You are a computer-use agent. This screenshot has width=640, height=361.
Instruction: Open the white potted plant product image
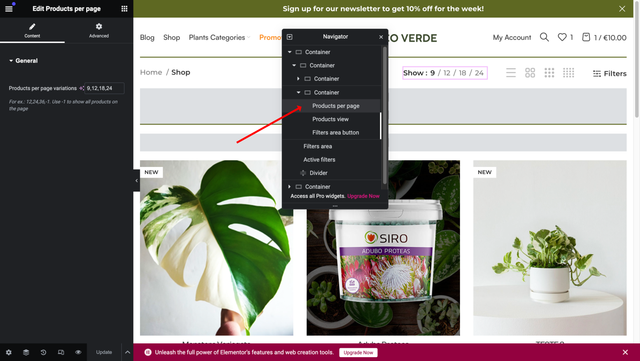point(550,248)
